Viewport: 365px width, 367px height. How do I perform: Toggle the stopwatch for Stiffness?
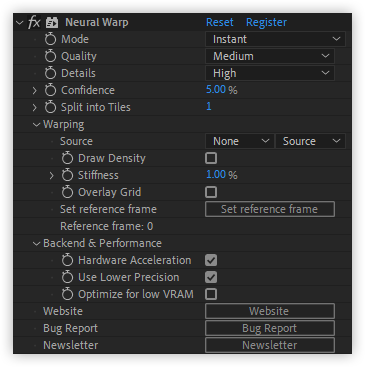click(67, 175)
